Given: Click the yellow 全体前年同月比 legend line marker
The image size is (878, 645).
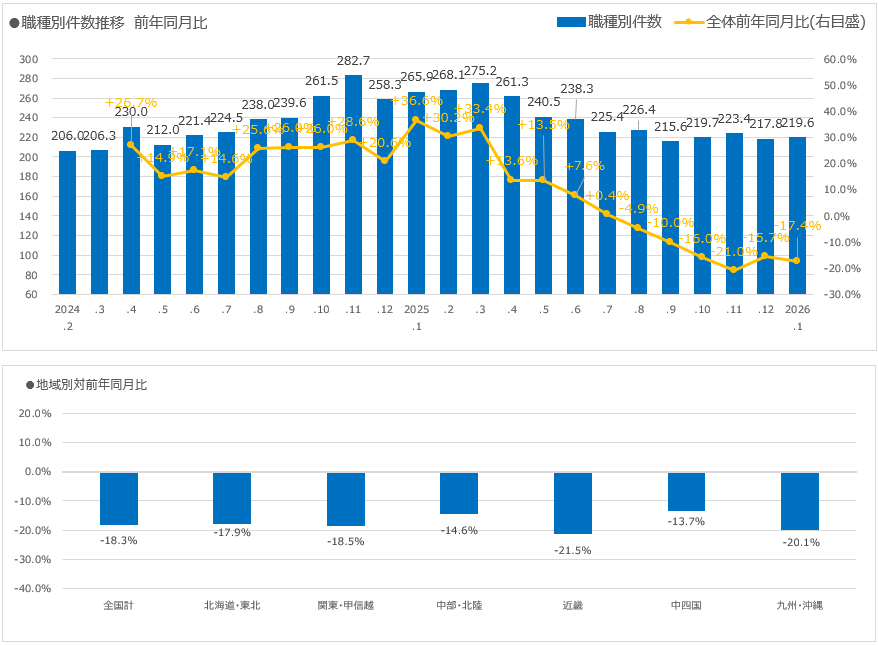Looking at the screenshot, I should click(689, 22).
